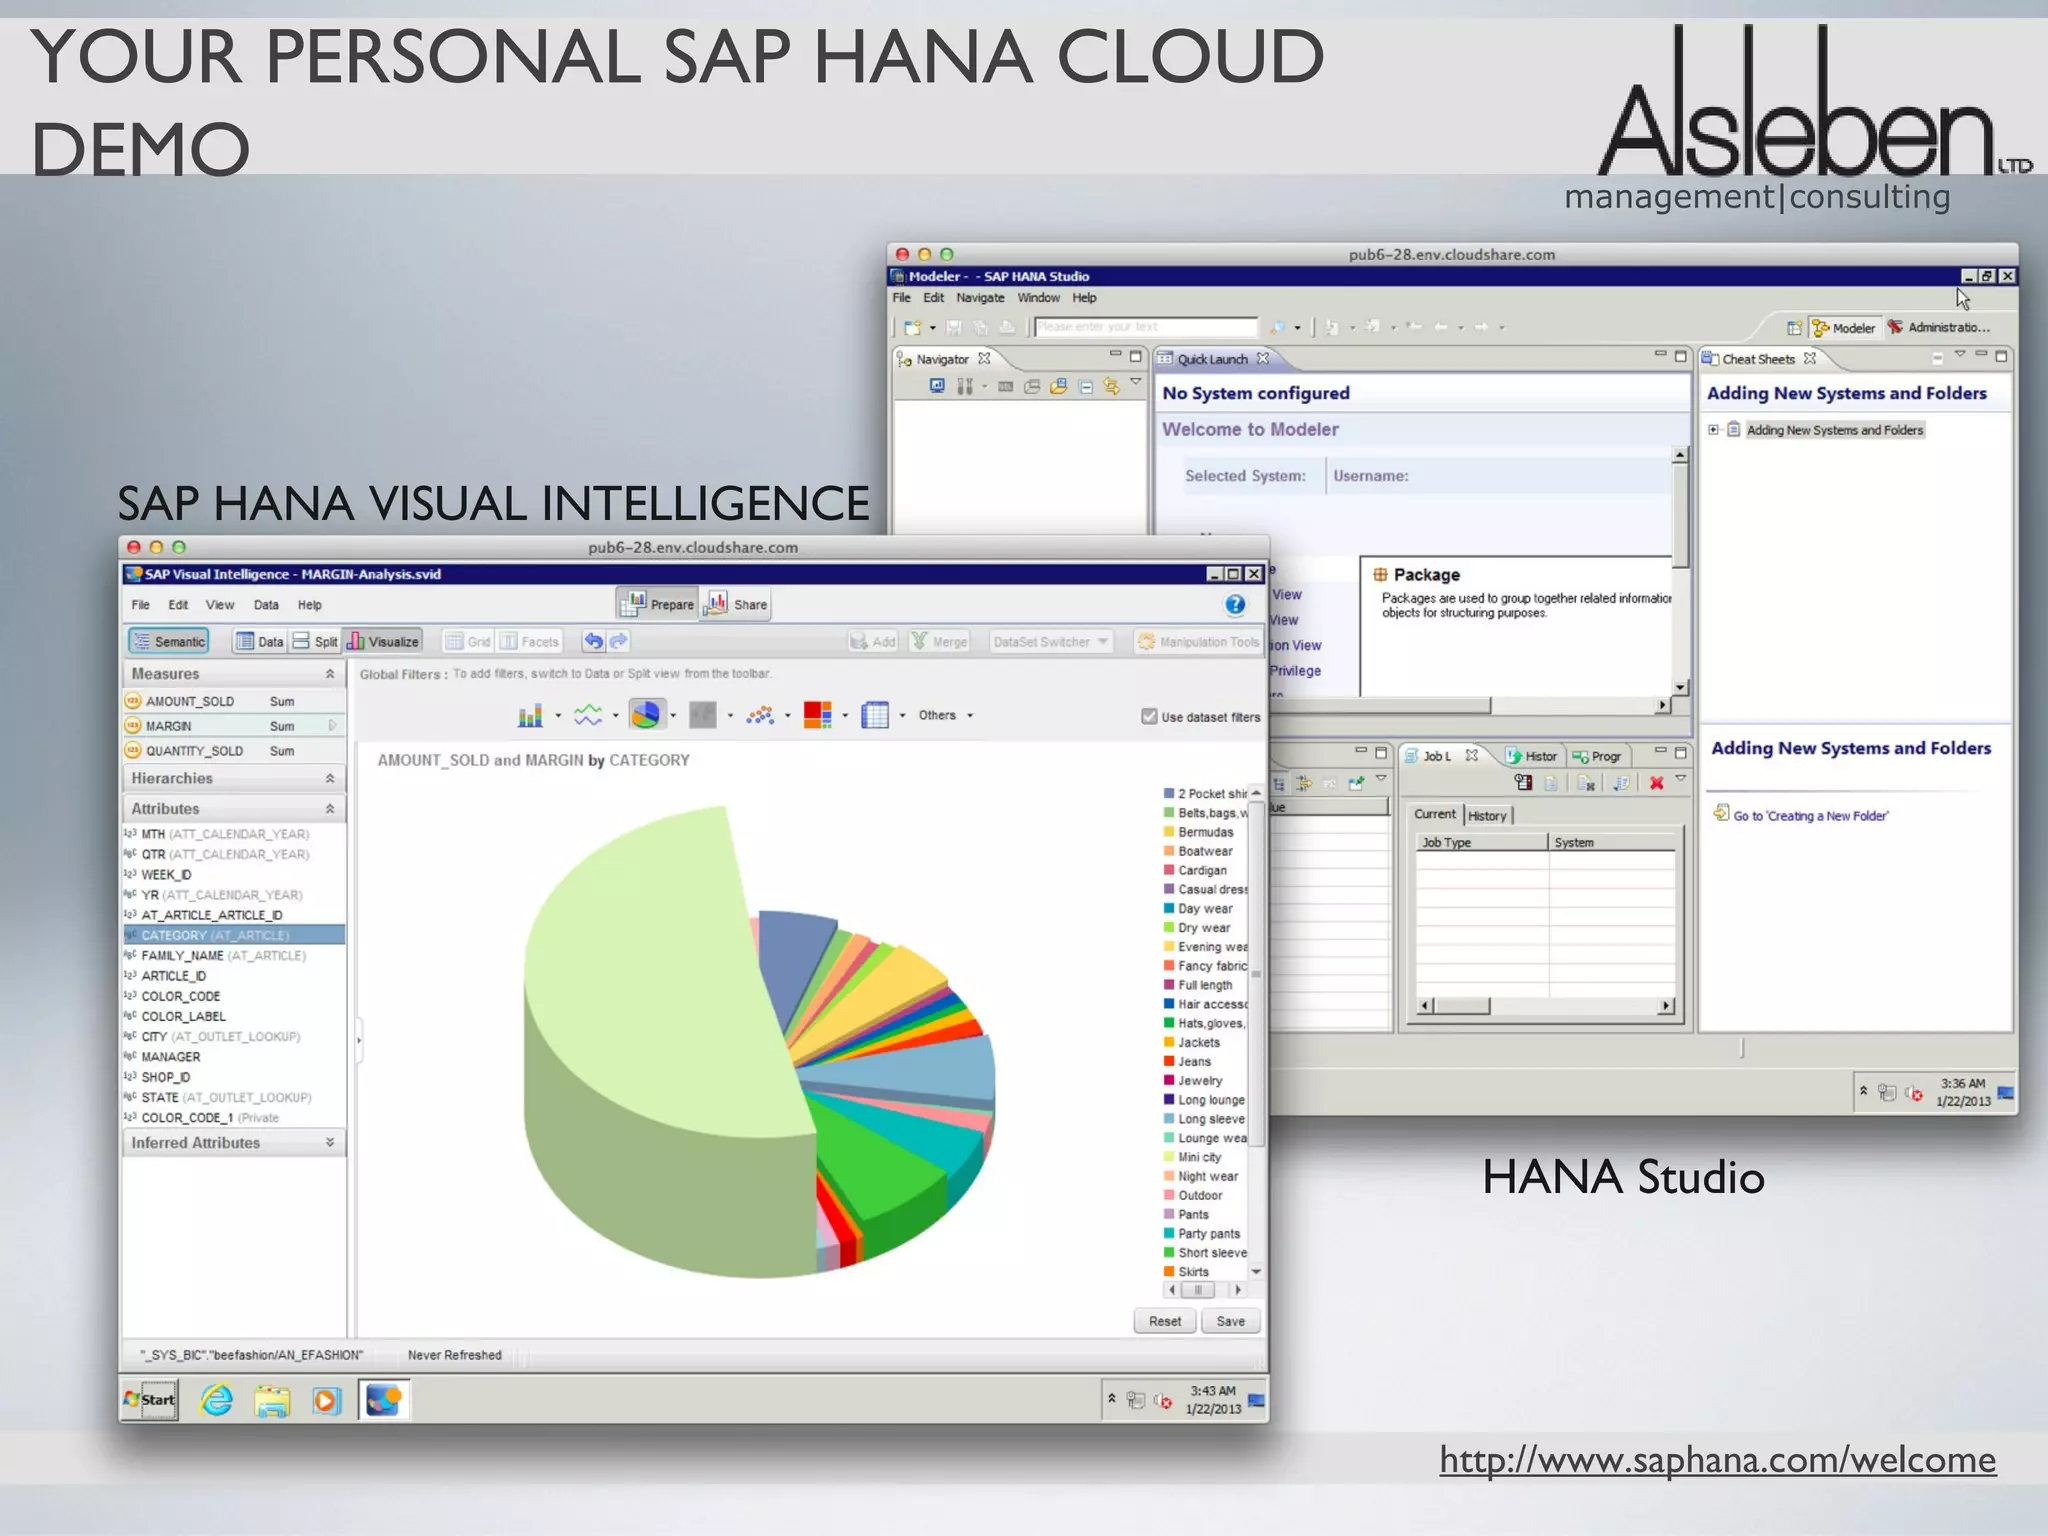This screenshot has height=1536, width=2048.
Task: Switch to Administration perspective in HANA Studio
Action: point(1940,328)
